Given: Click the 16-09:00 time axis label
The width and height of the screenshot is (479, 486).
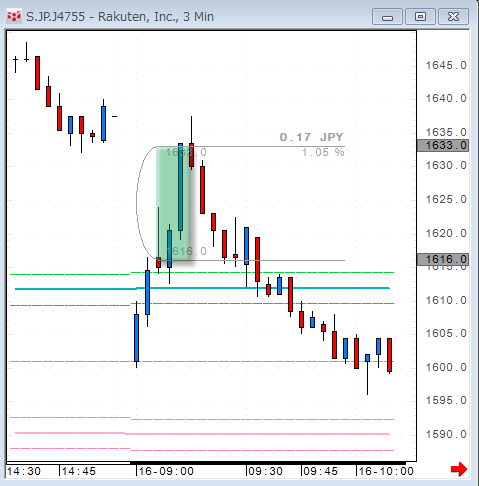Looking at the screenshot, I should tap(166, 471).
